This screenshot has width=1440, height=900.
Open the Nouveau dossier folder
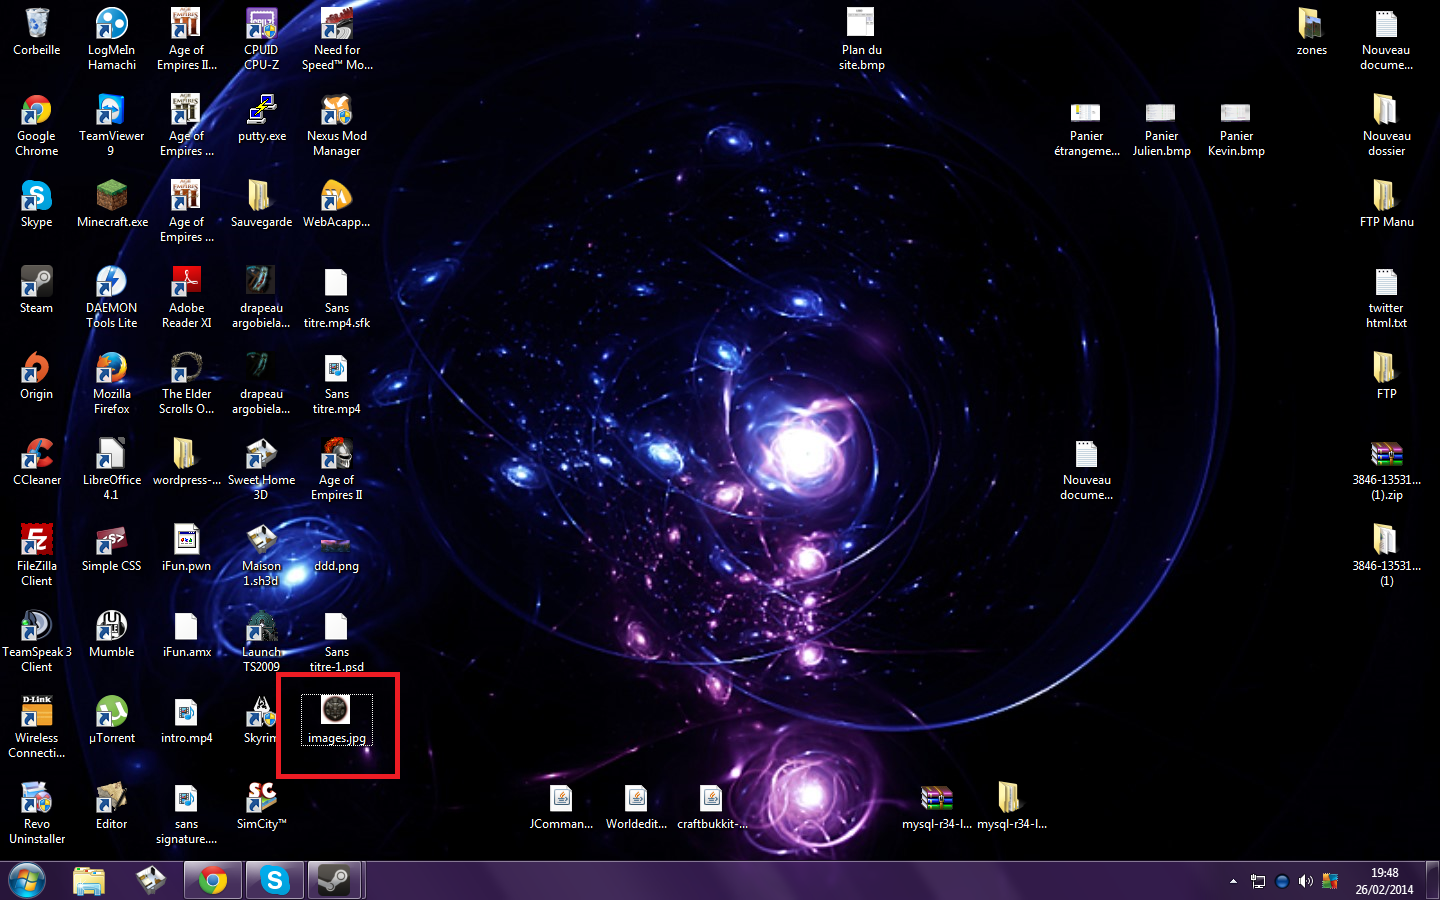point(1386,125)
